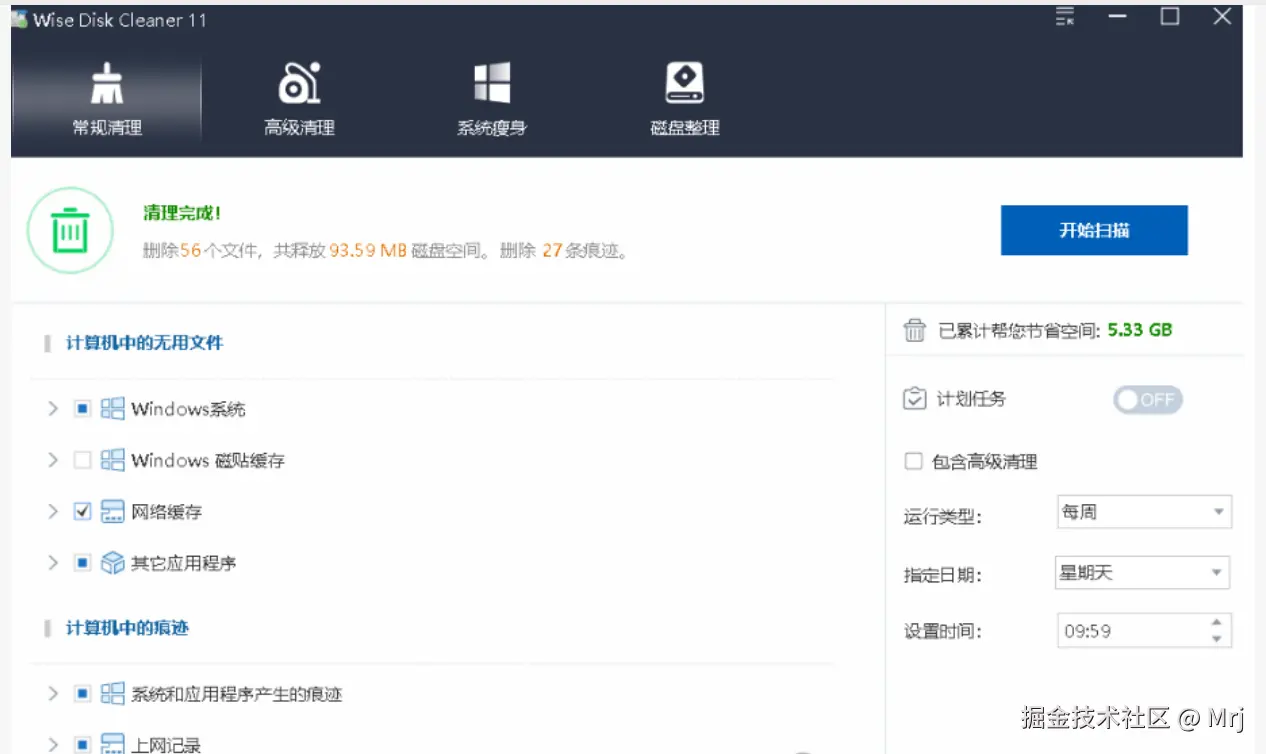Image resolution: width=1266 pixels, height=754 pixels.
Task: Switch to the 磁盘整理 tab
Action: (685, 99)
